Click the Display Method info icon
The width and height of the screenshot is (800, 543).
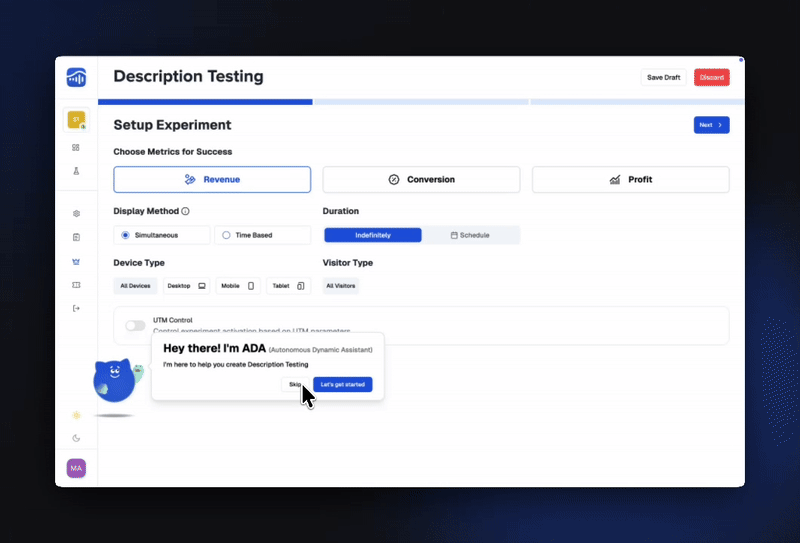click(x=186, y=212)
